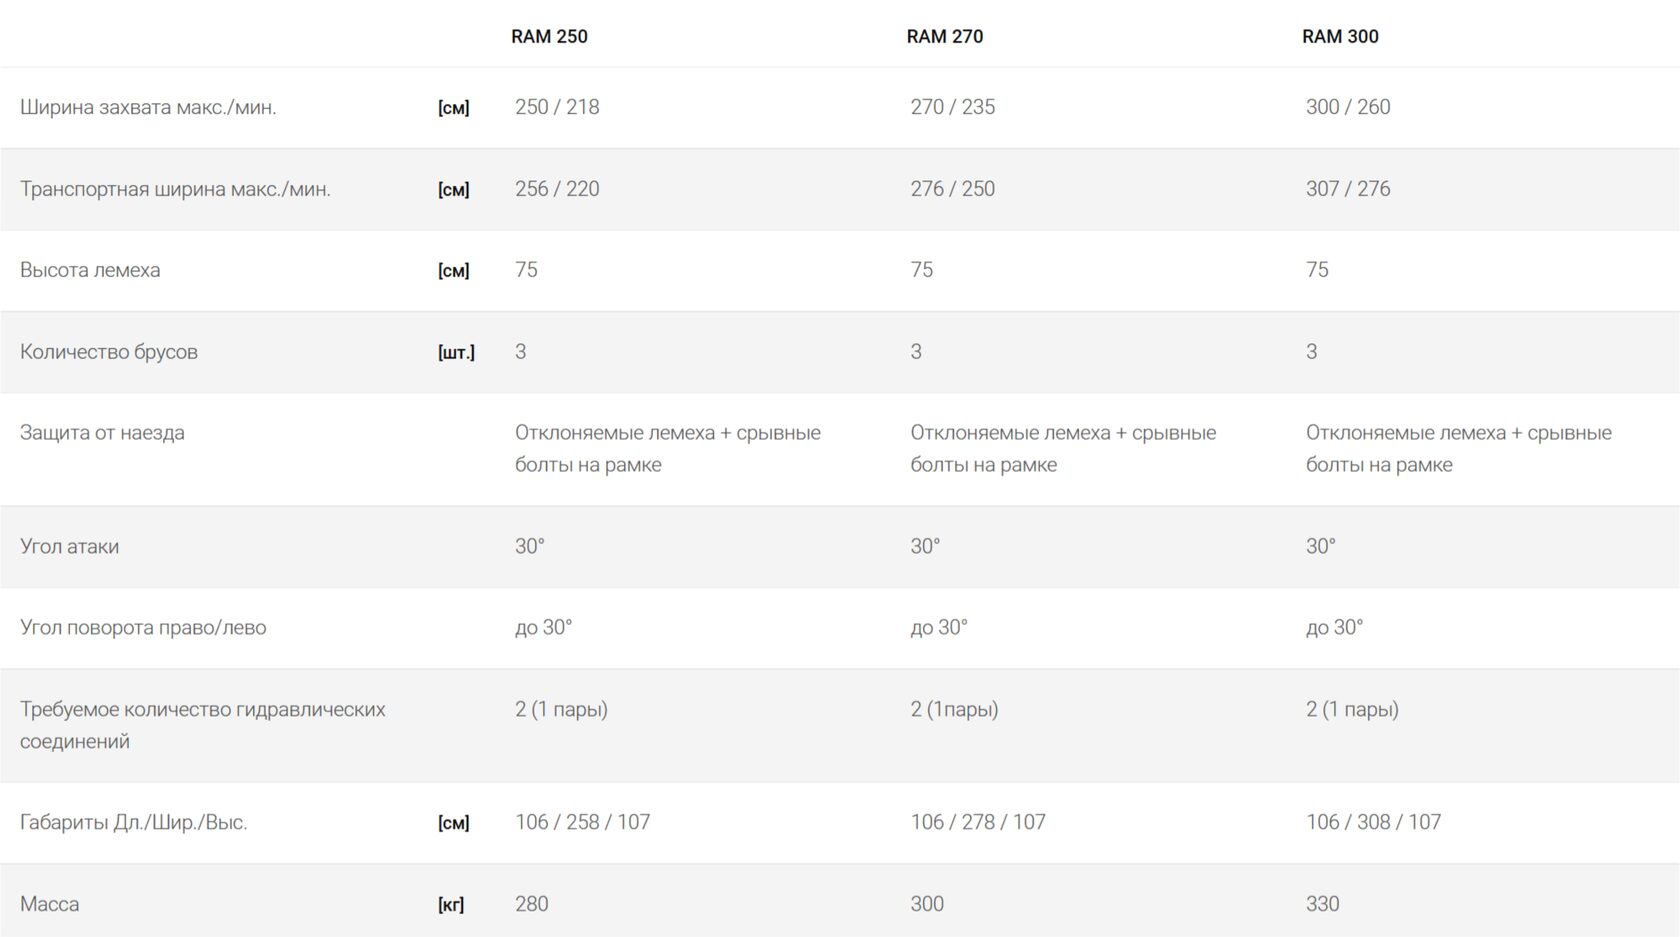Click the 'Высота лемеха' row label

point(90,270)
